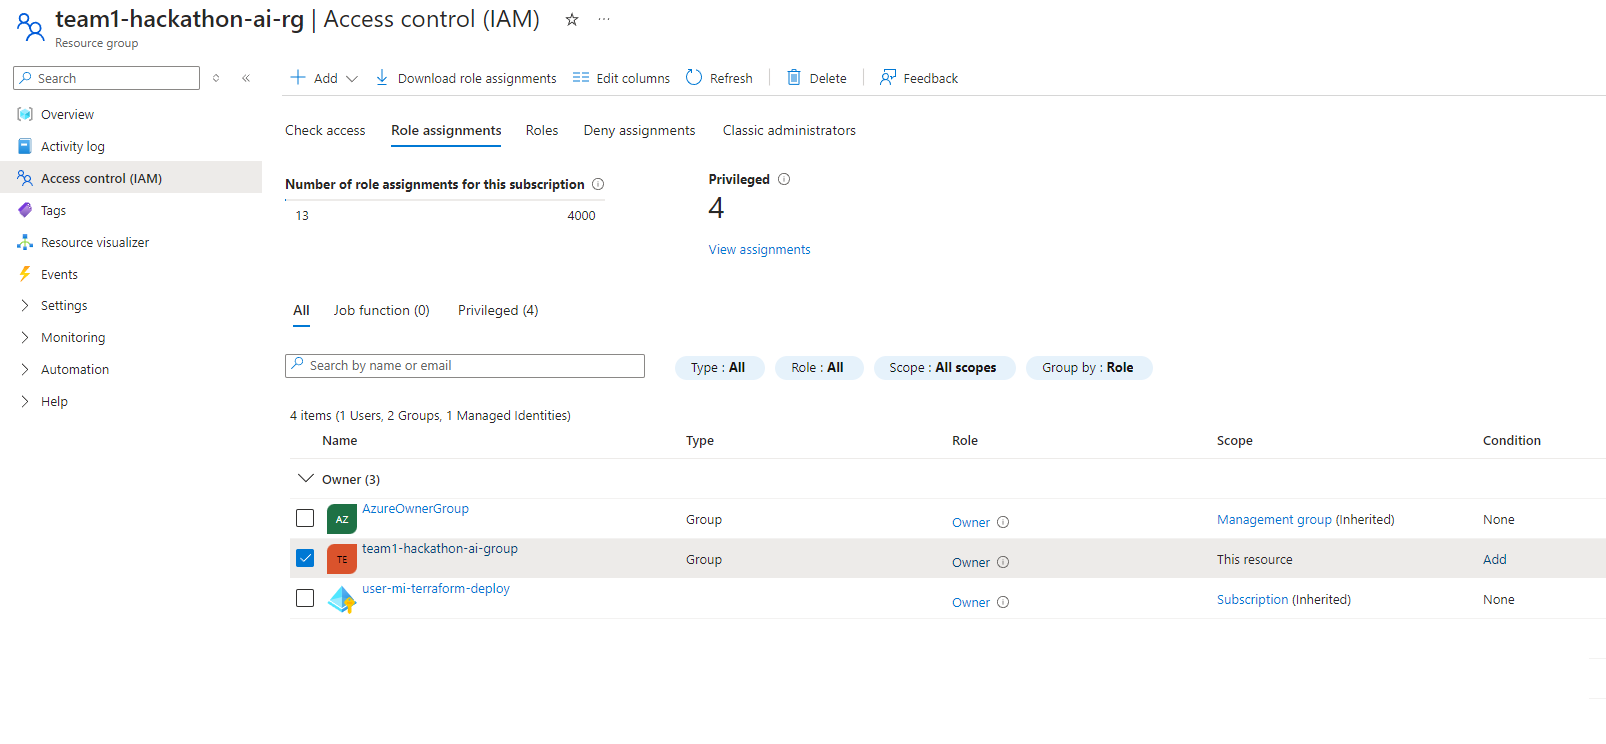The image size is (1606, 744).
Task: Open the Group by : Role filter
Action: tap(1089, 368)
